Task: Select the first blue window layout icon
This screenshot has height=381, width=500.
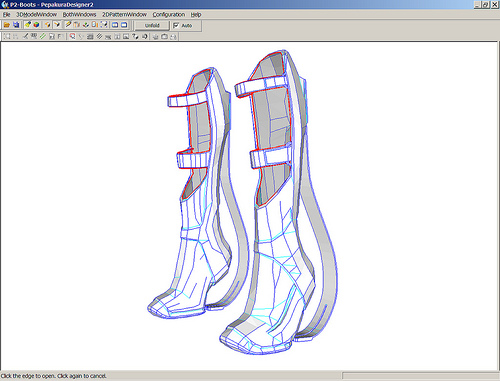Action: (115, 25)
